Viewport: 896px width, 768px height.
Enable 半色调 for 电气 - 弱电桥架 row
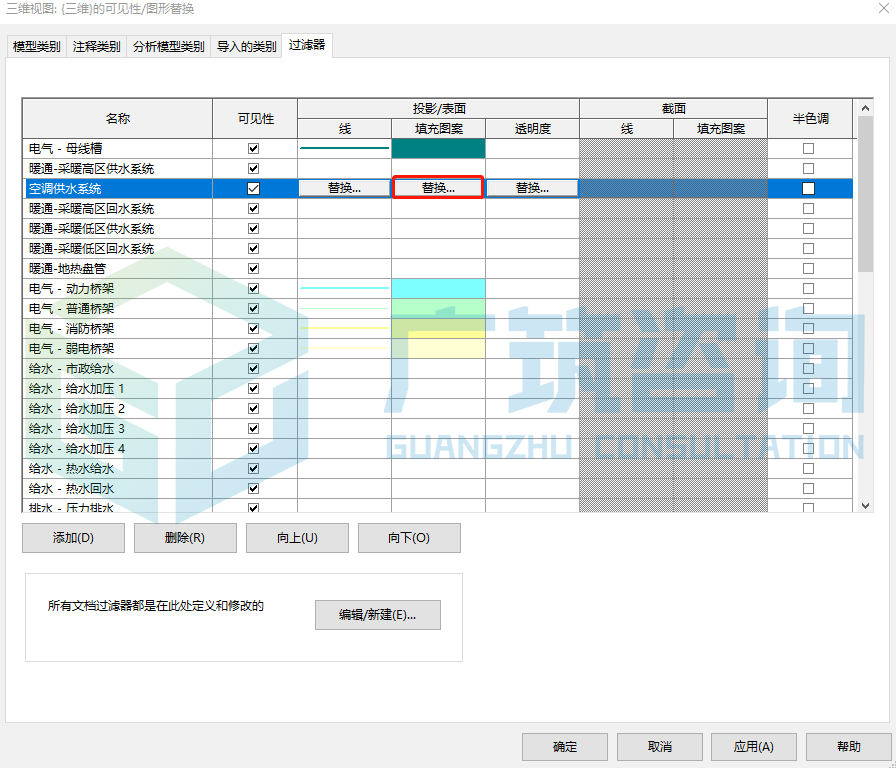[810, 348]
